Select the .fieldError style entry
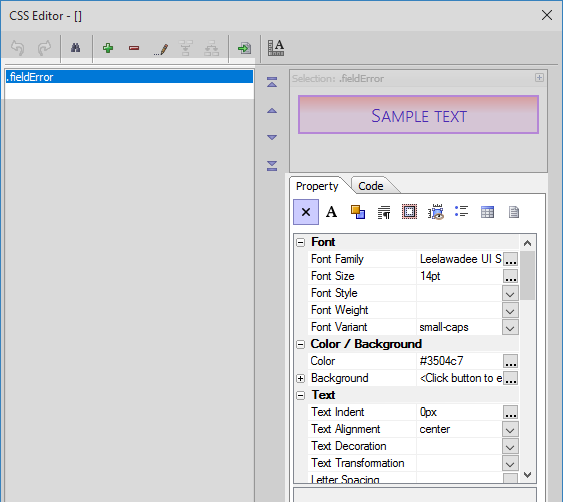Viewport: 563px width, 502px height. [129, 77]
